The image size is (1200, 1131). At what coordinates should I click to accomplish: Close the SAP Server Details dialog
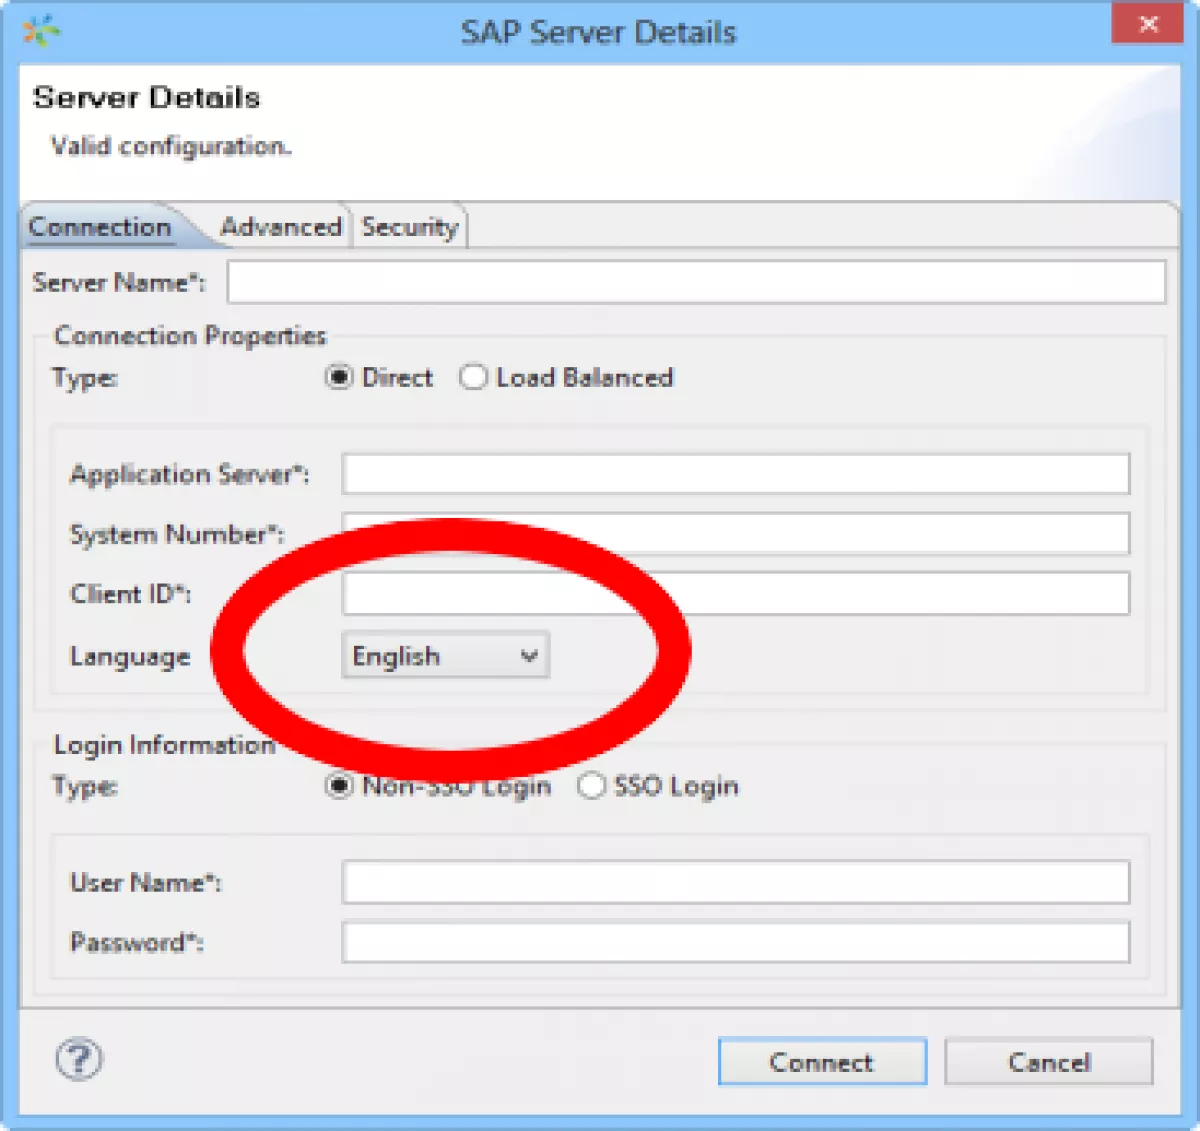[1147, 24]
